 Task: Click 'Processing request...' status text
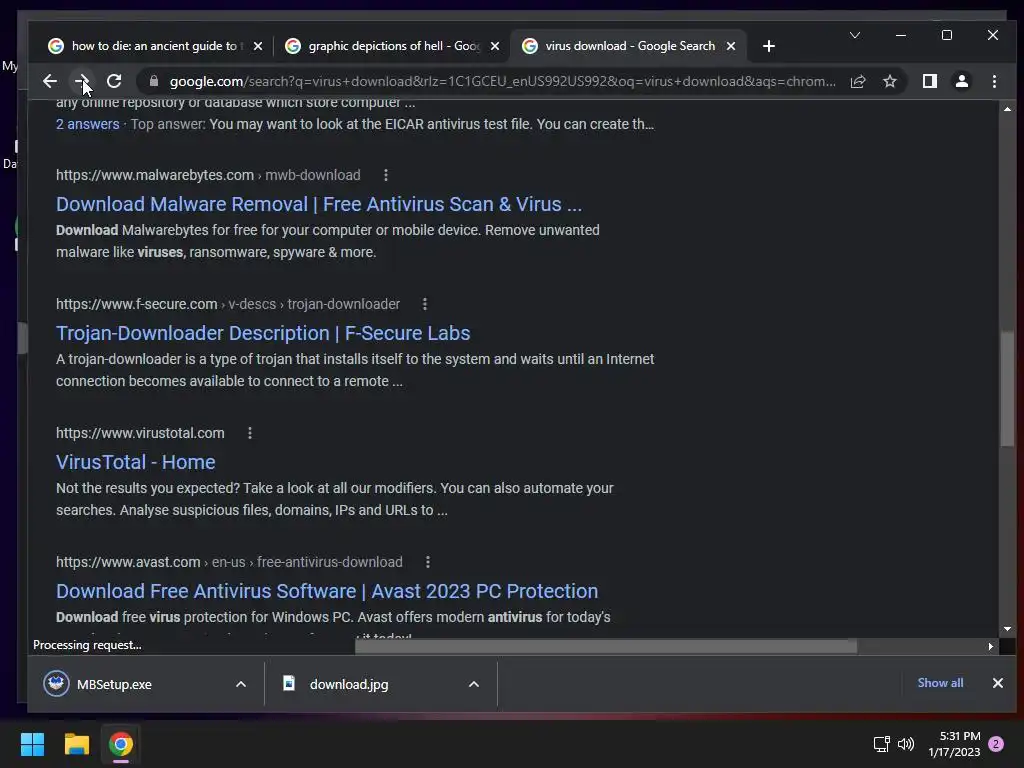coord(87,645)
